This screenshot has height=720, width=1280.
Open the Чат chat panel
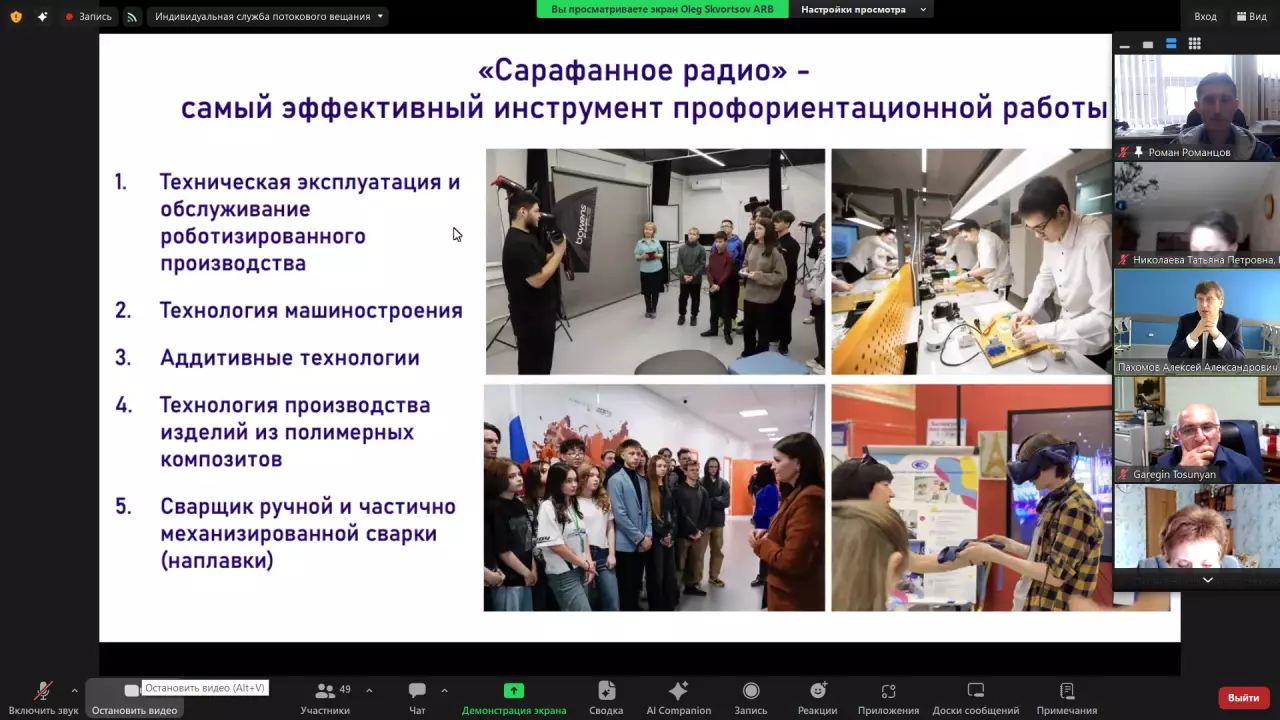tap(417, 697)
